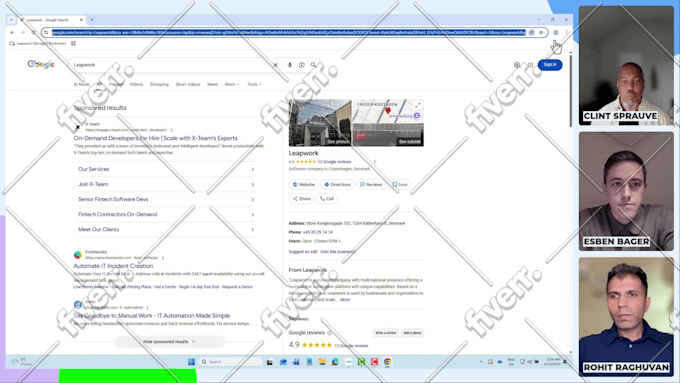Open the Chrome three-dot menu
The width and height of the screenshot is (680, 383).
tap(566, 33)
